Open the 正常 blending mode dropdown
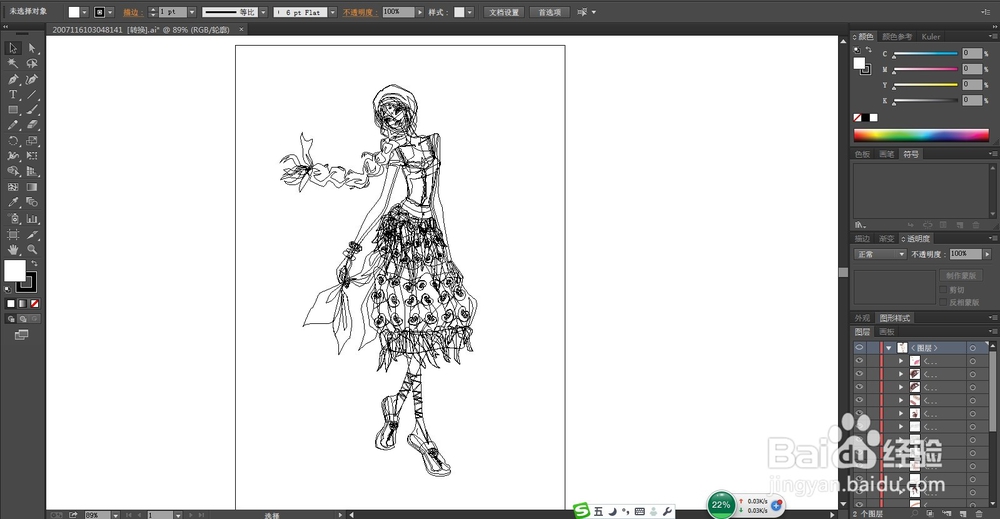The width and height of the screenshot is (1000, 519). pos(880,254)
